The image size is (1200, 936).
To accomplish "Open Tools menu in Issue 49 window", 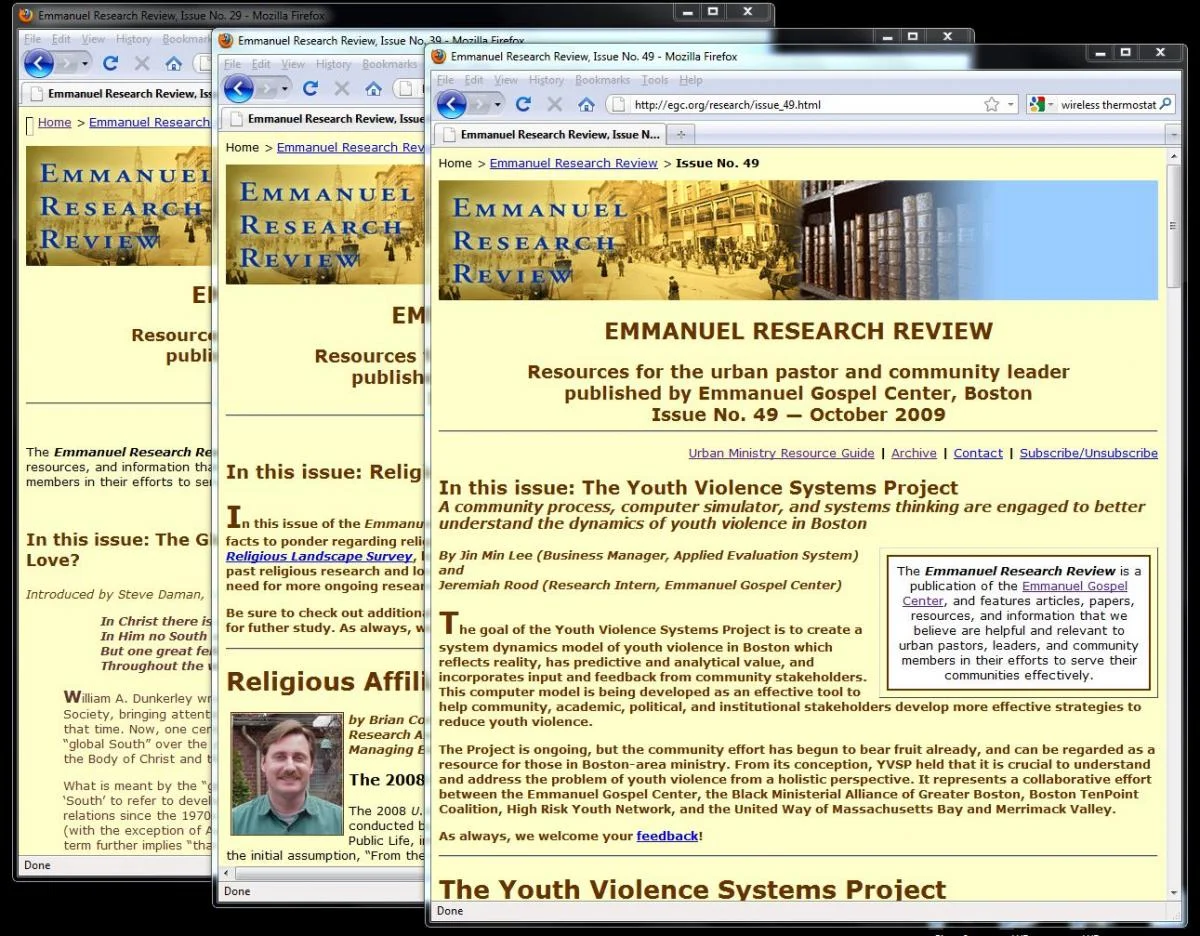I will coord(655,80).
